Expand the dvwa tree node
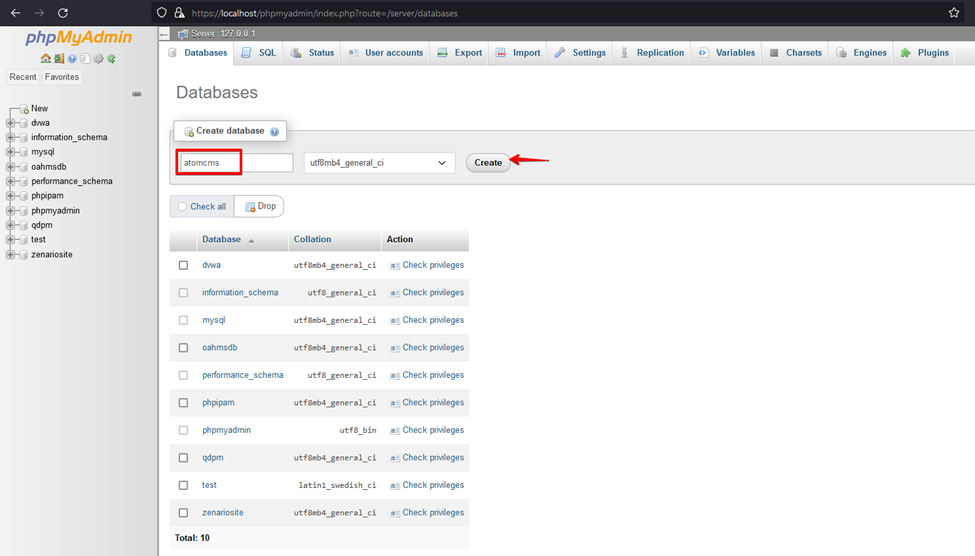Image resolution: width=975 pixels, height=556 pixels. 11,123
